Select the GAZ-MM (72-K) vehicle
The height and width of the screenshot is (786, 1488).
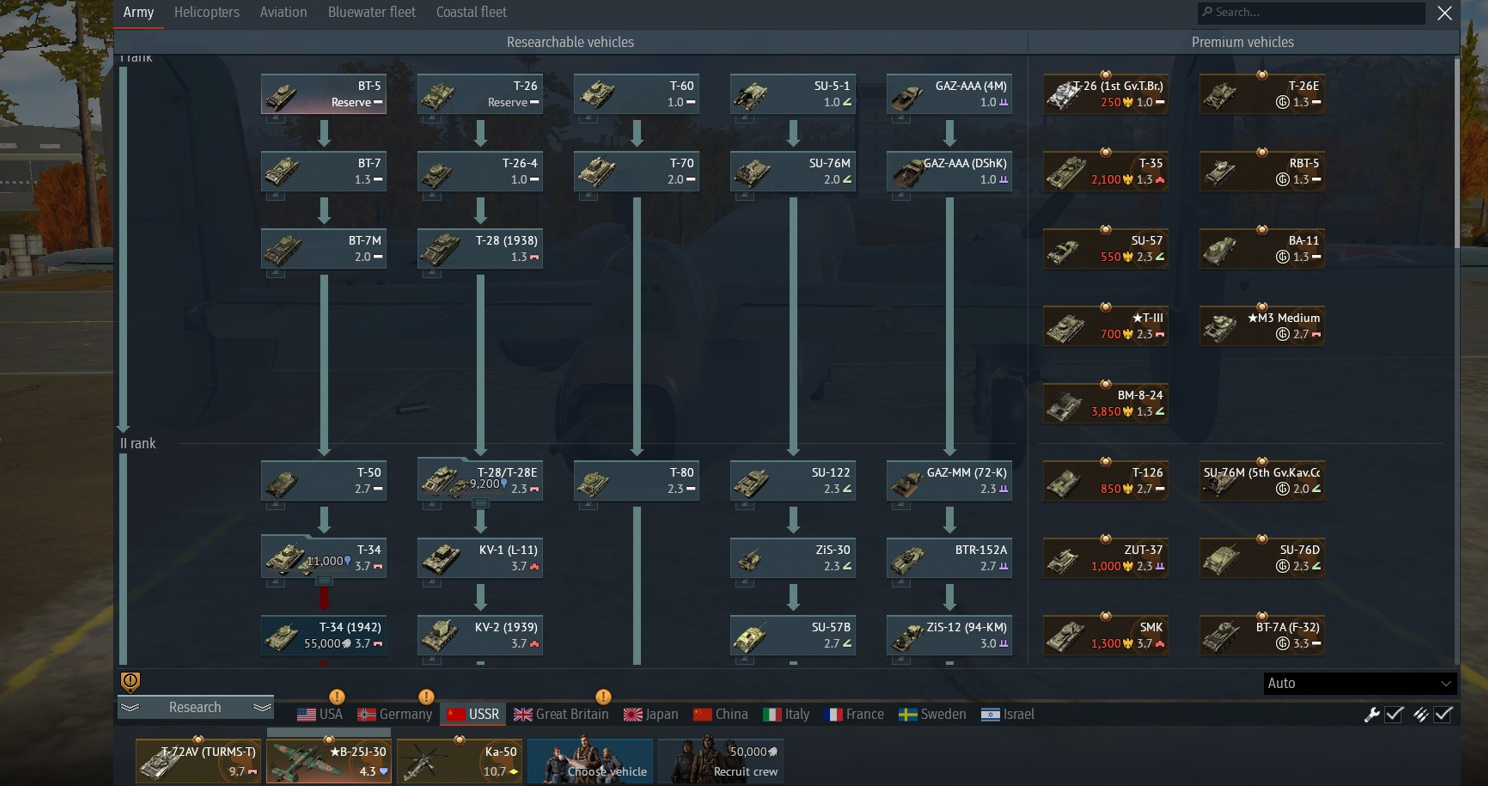(949, 480)
